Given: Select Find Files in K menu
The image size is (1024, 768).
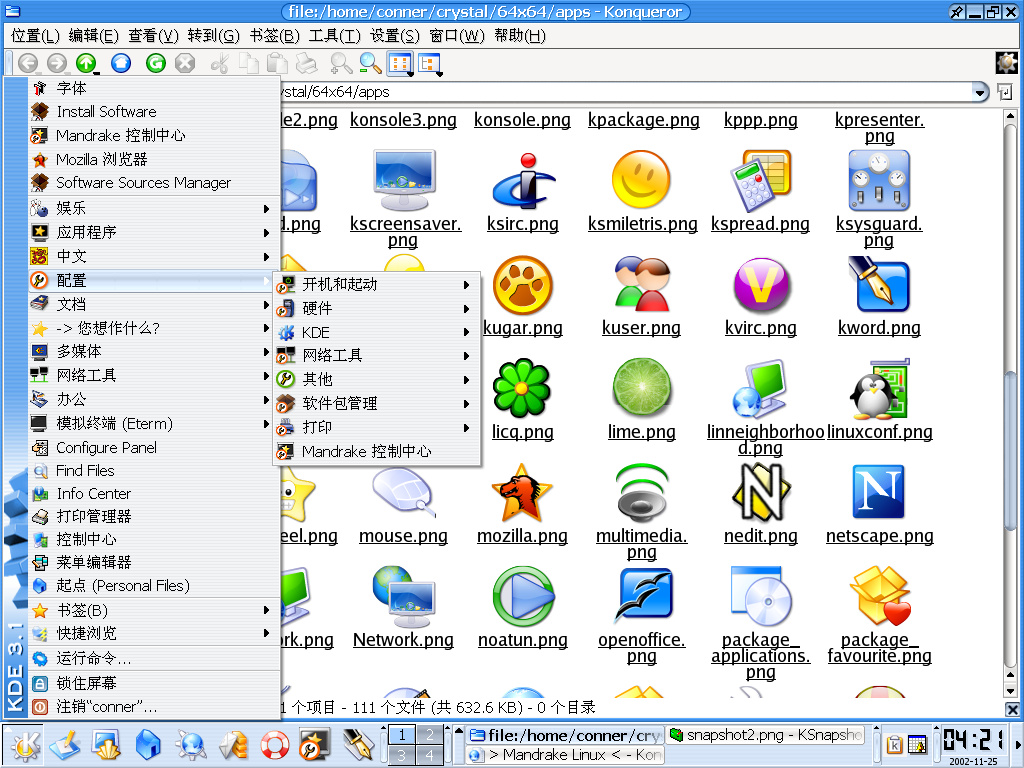Looking at the screenshot, I should click(154, 471).
